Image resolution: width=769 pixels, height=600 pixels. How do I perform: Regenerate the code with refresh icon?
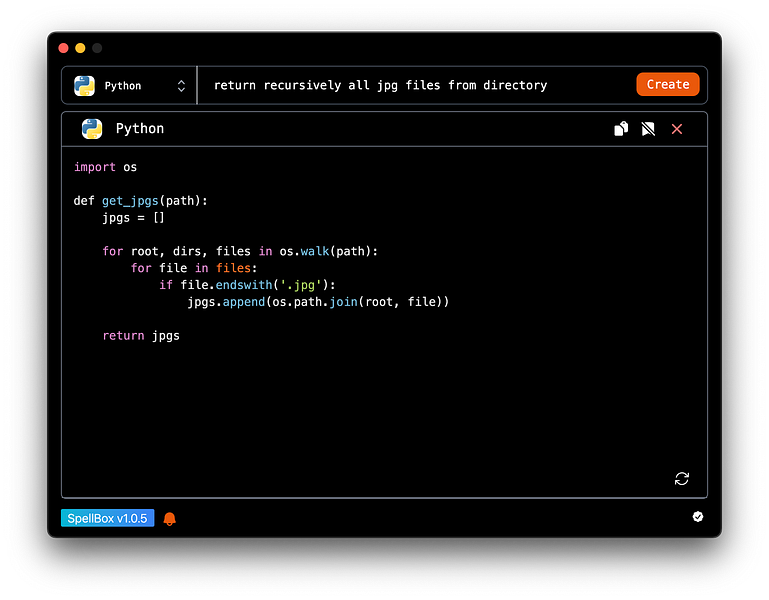[682, 478]
